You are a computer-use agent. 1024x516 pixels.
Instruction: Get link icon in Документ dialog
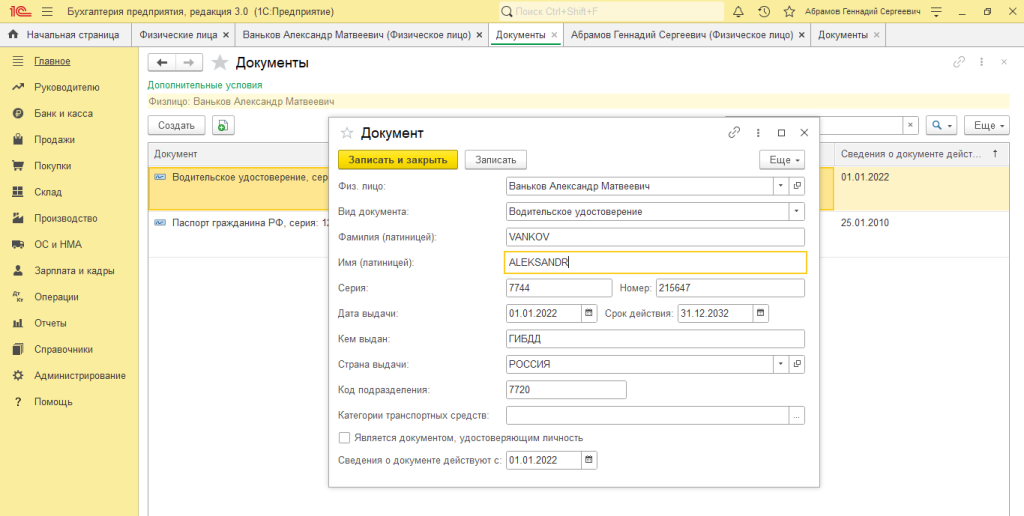point(734,133)
